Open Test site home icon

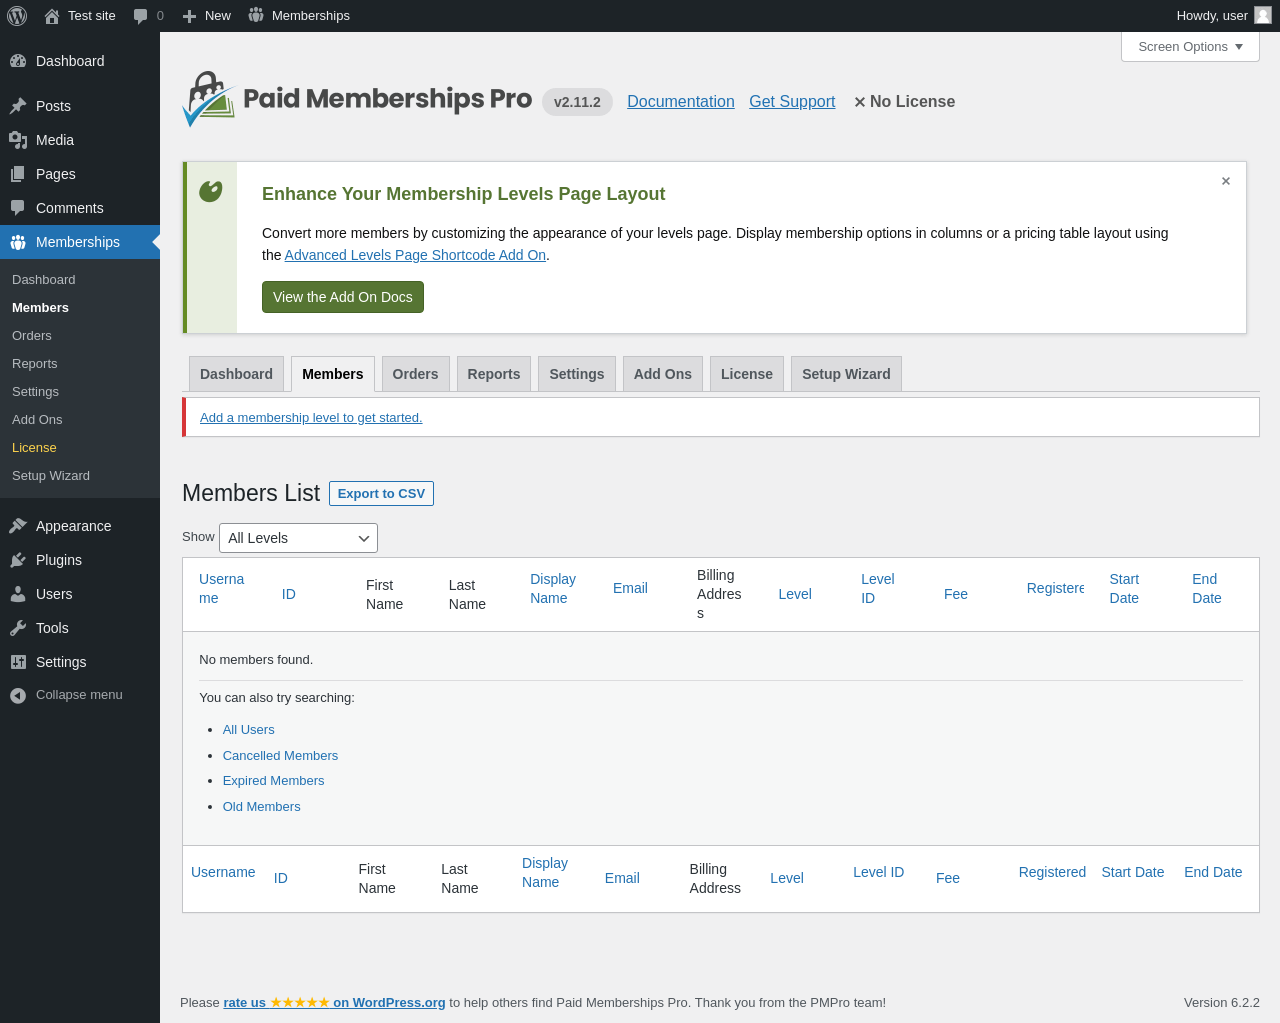52,16
